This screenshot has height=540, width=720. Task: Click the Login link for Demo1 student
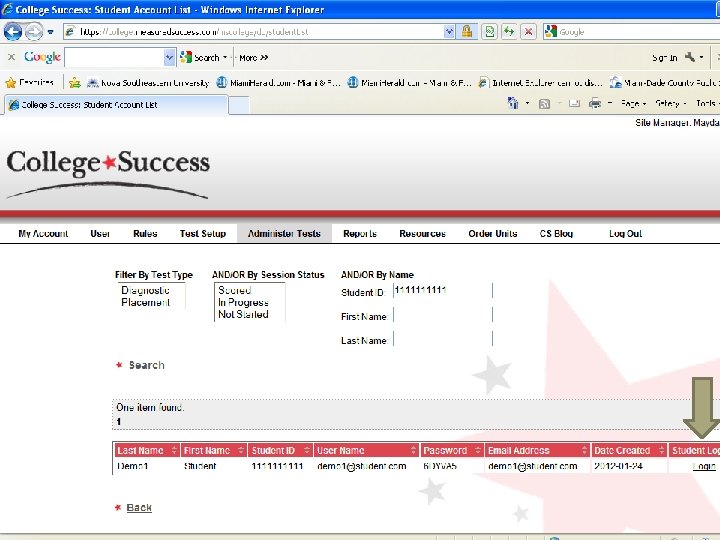click(704, 467)
